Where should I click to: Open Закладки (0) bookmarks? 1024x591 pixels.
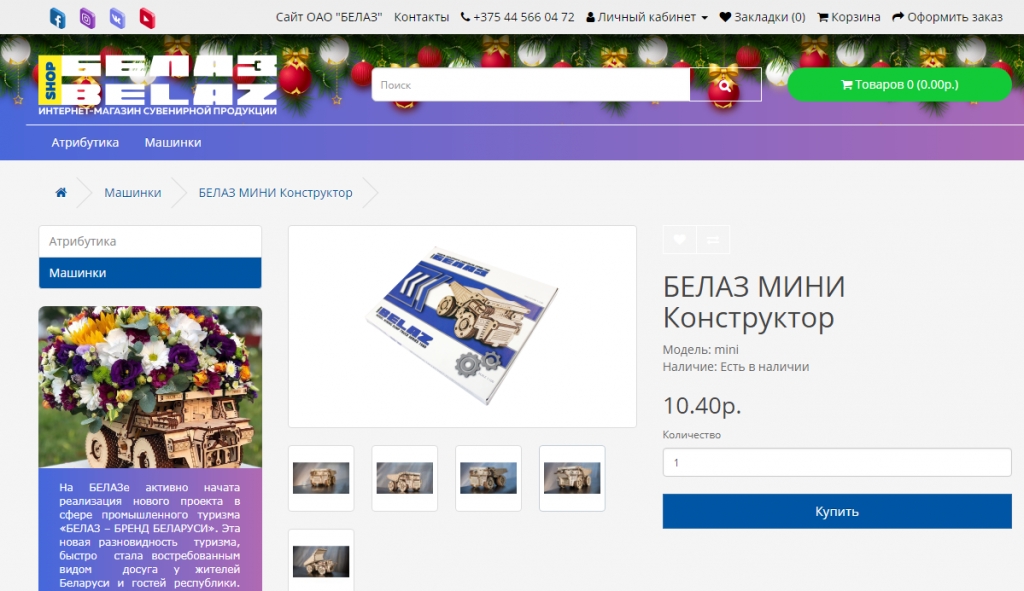click(x=762, y=17)
